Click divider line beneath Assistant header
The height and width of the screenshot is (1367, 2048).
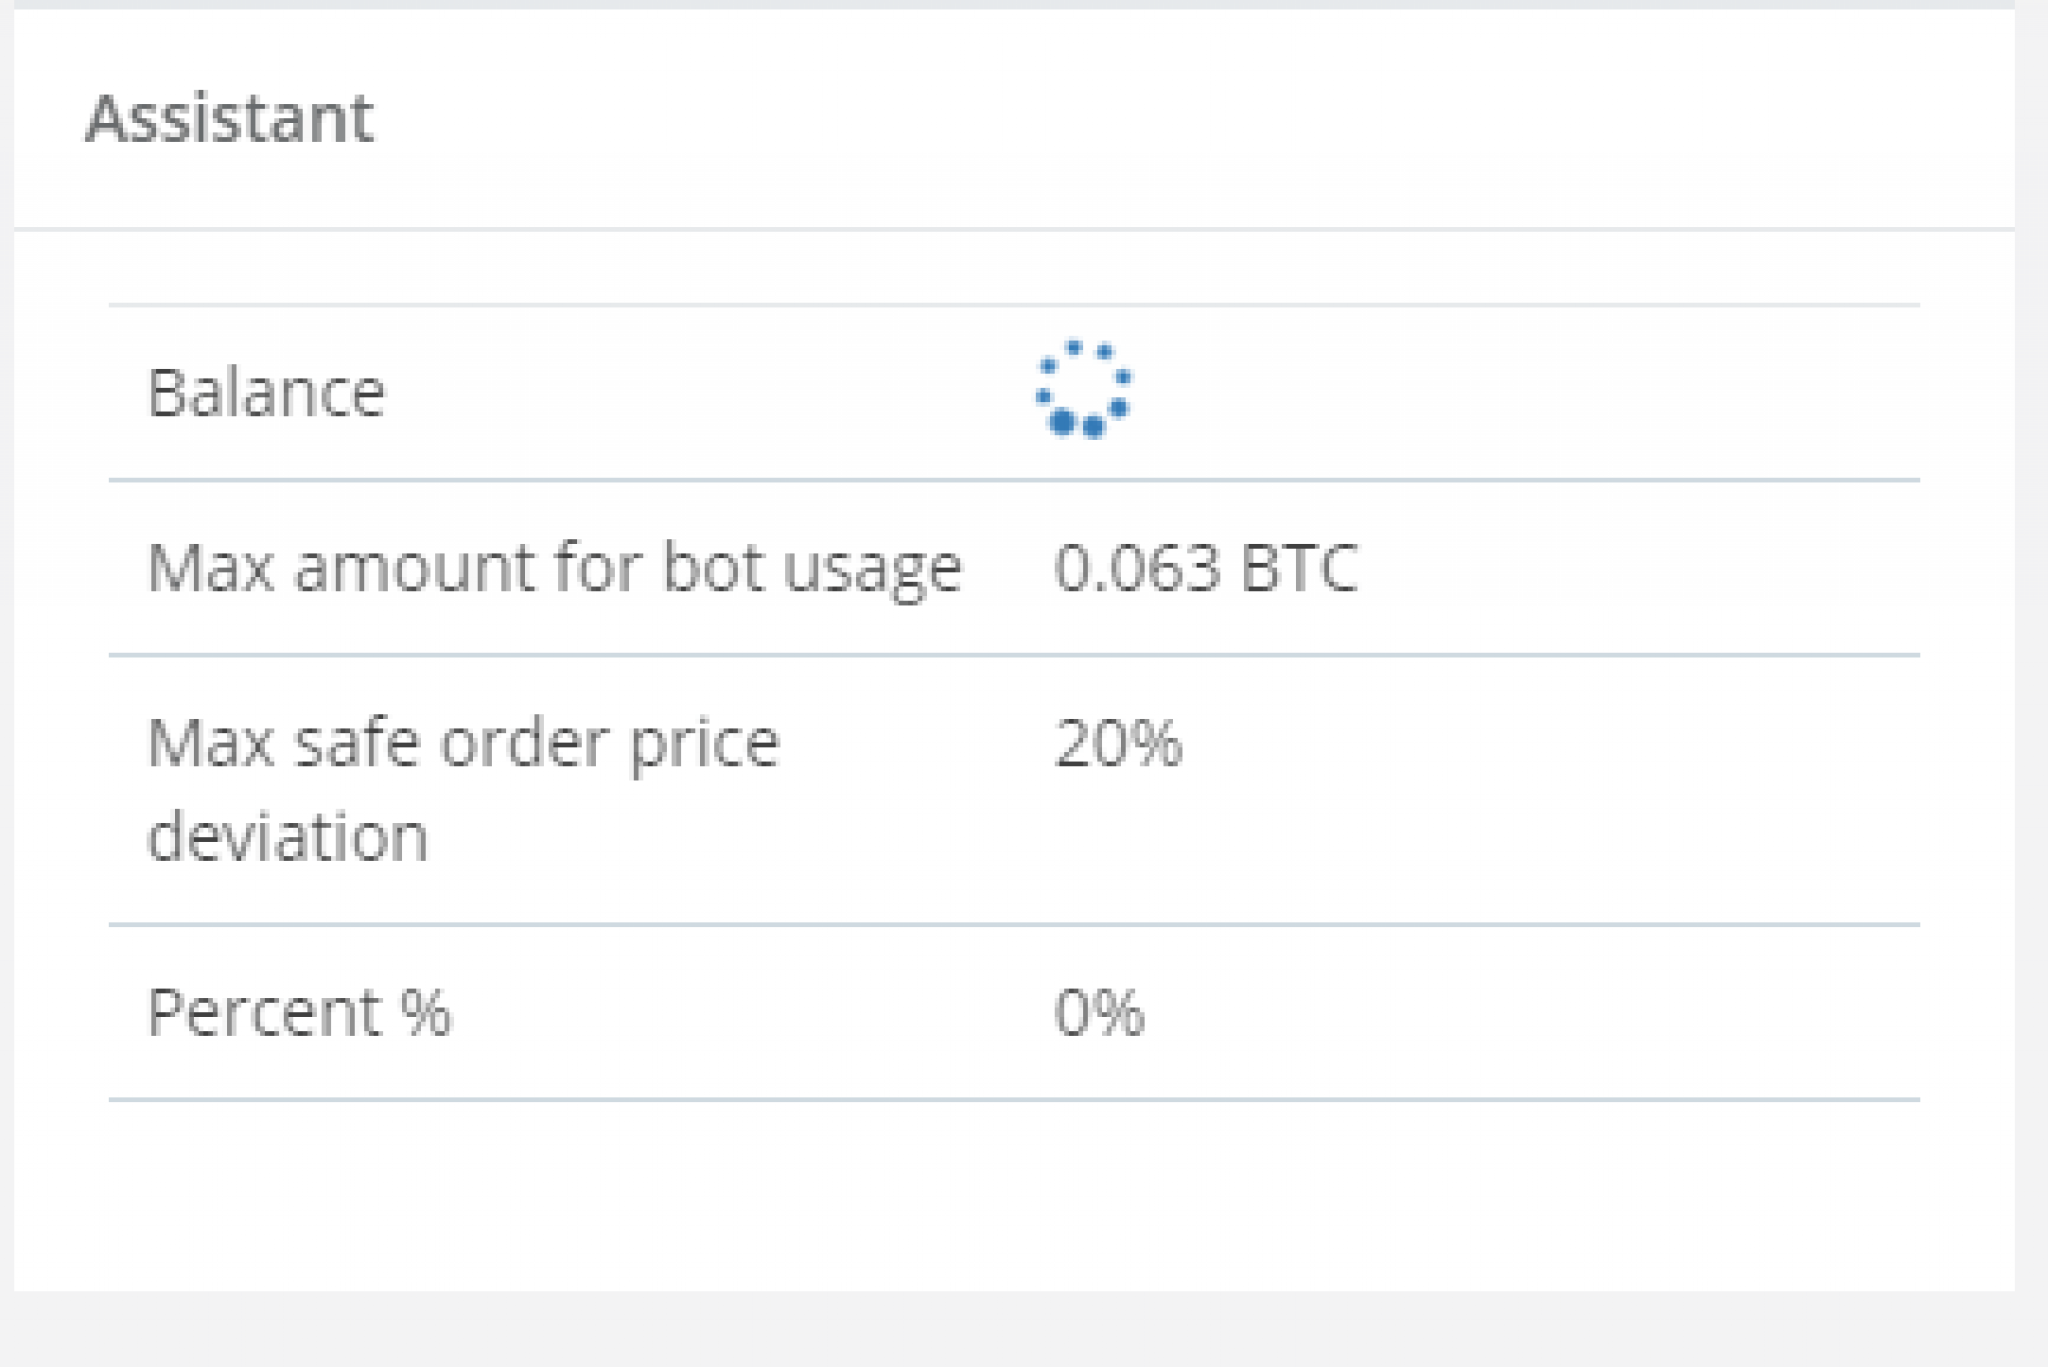click(1000, 229)
